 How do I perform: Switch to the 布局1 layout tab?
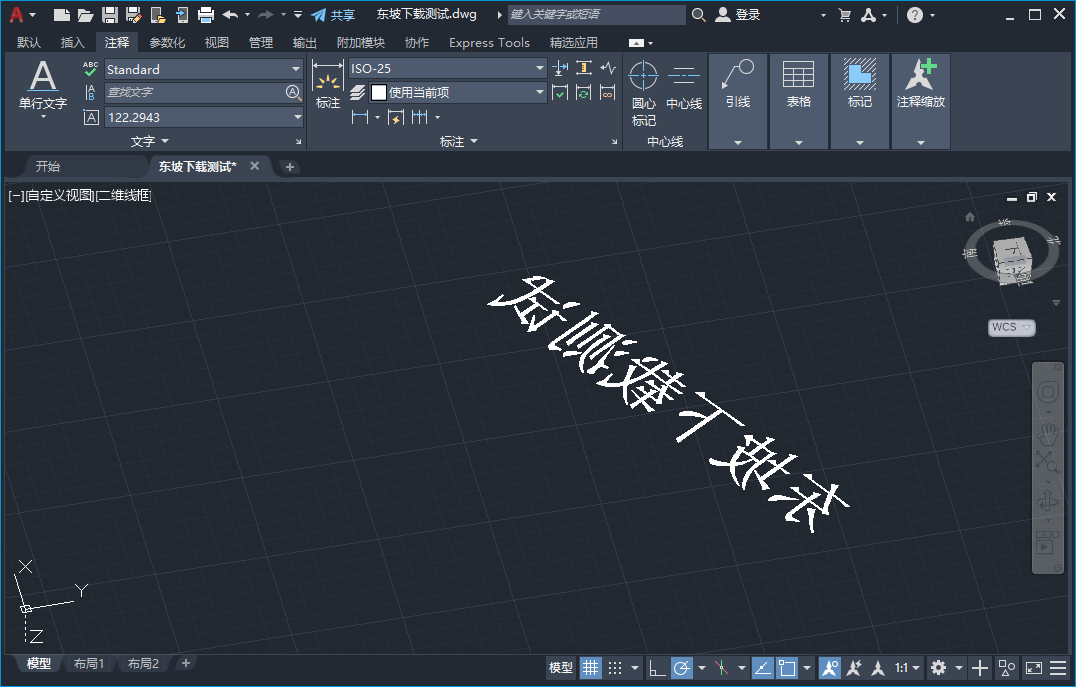point(89,664)
